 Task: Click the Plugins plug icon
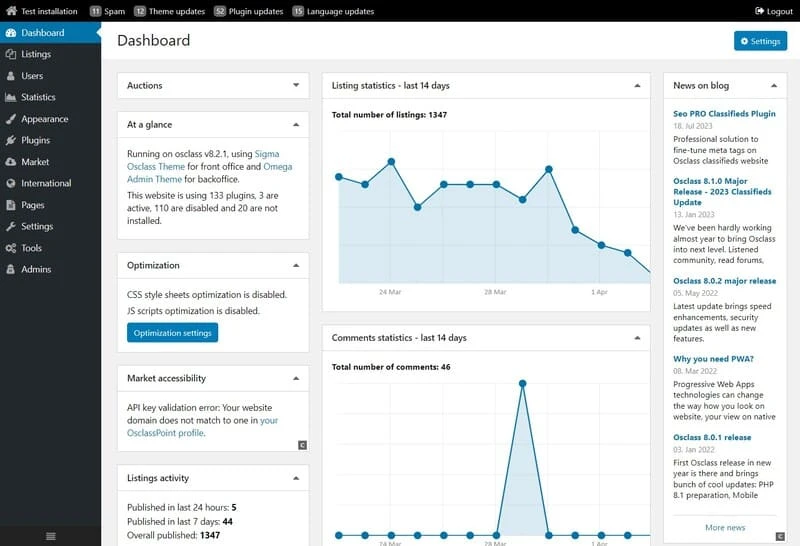[10, 141]
